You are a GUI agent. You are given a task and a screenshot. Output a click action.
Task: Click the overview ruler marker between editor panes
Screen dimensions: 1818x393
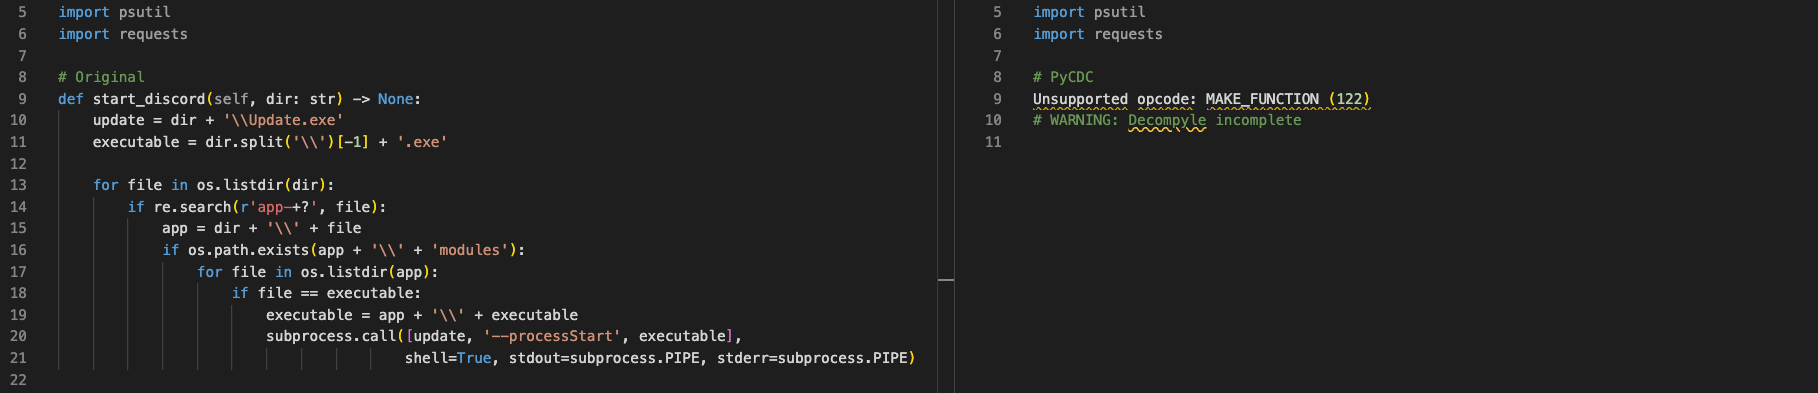pos(946,280)
